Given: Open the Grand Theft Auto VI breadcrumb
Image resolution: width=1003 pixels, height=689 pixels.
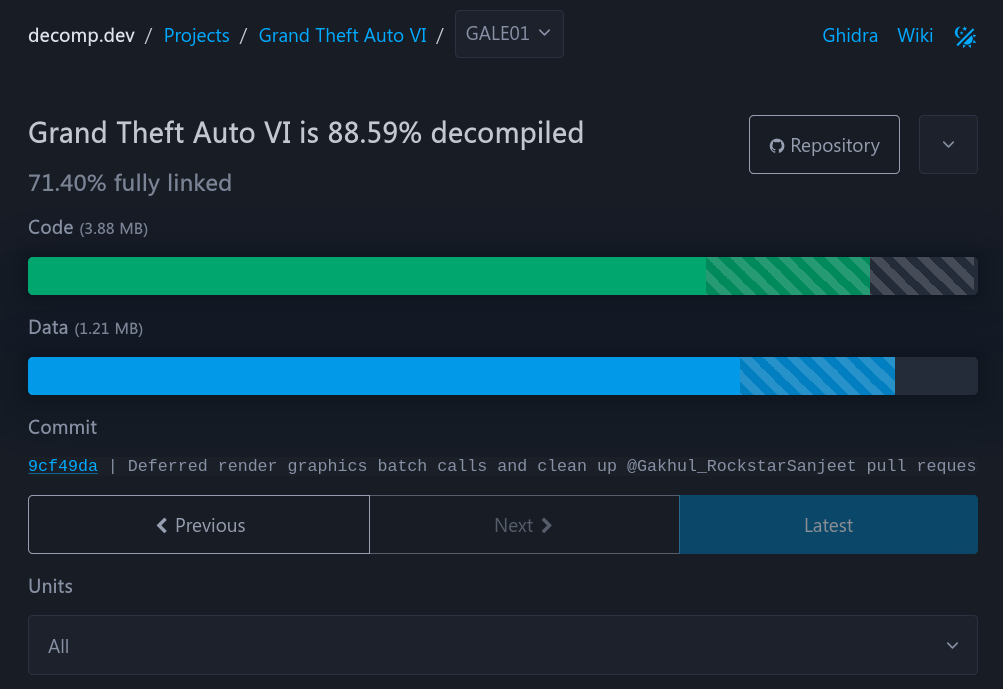Looking at the screenshot, I should (x=342, y=35).
